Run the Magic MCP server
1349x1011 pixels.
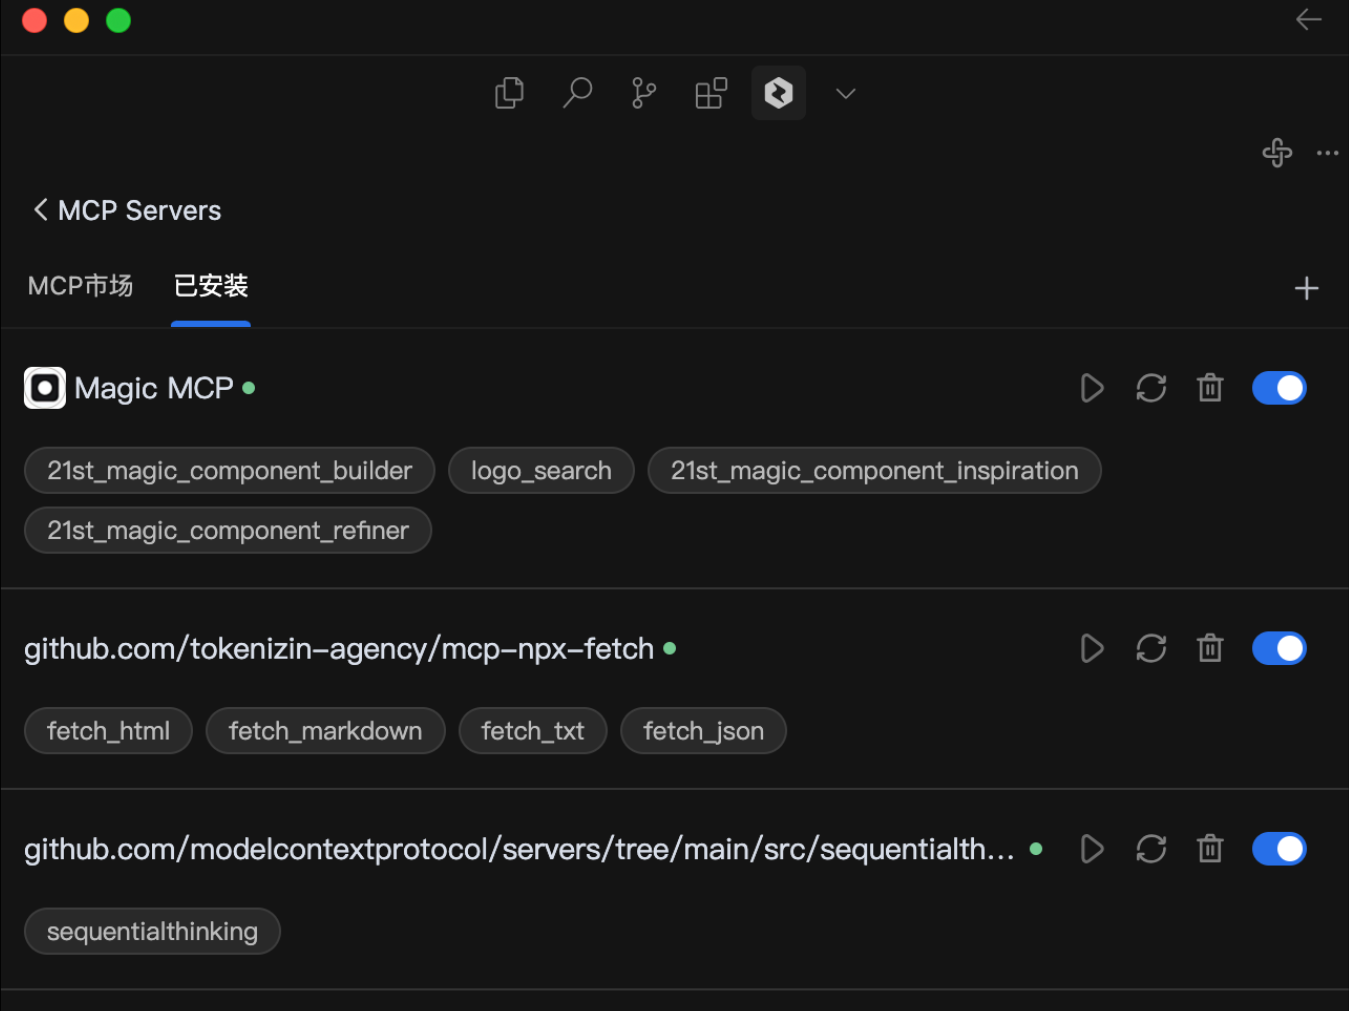coord(1092,388)
